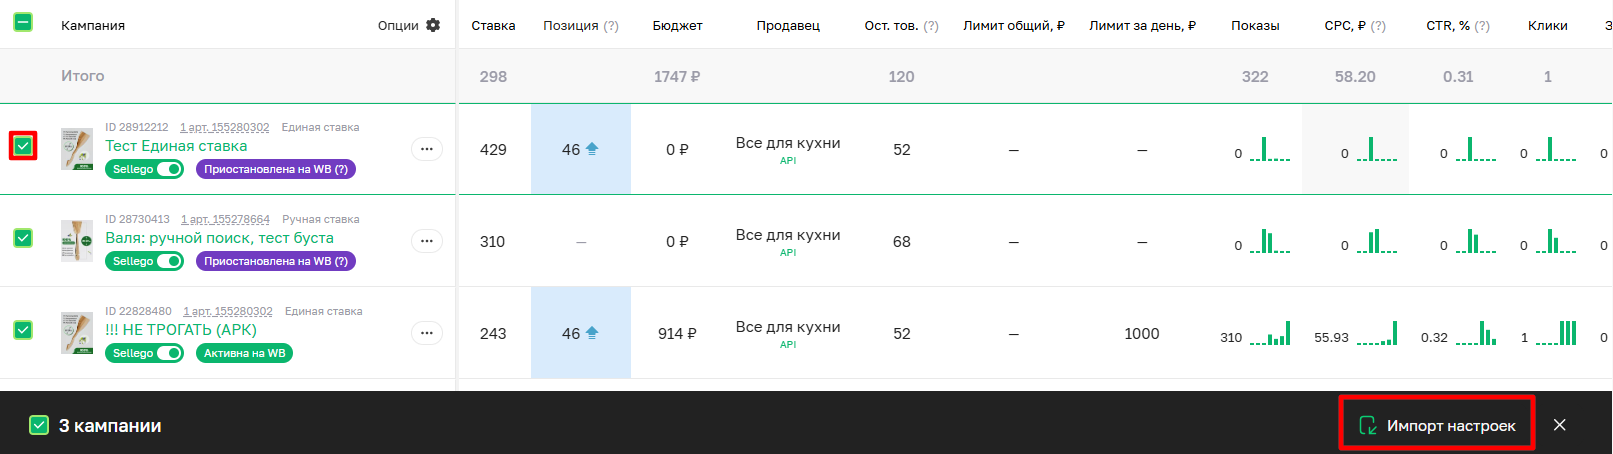The width and height of the screenshot is (1613, 454).
Task: Click the help icon beside Позиция header
Action: coord(611,26)
